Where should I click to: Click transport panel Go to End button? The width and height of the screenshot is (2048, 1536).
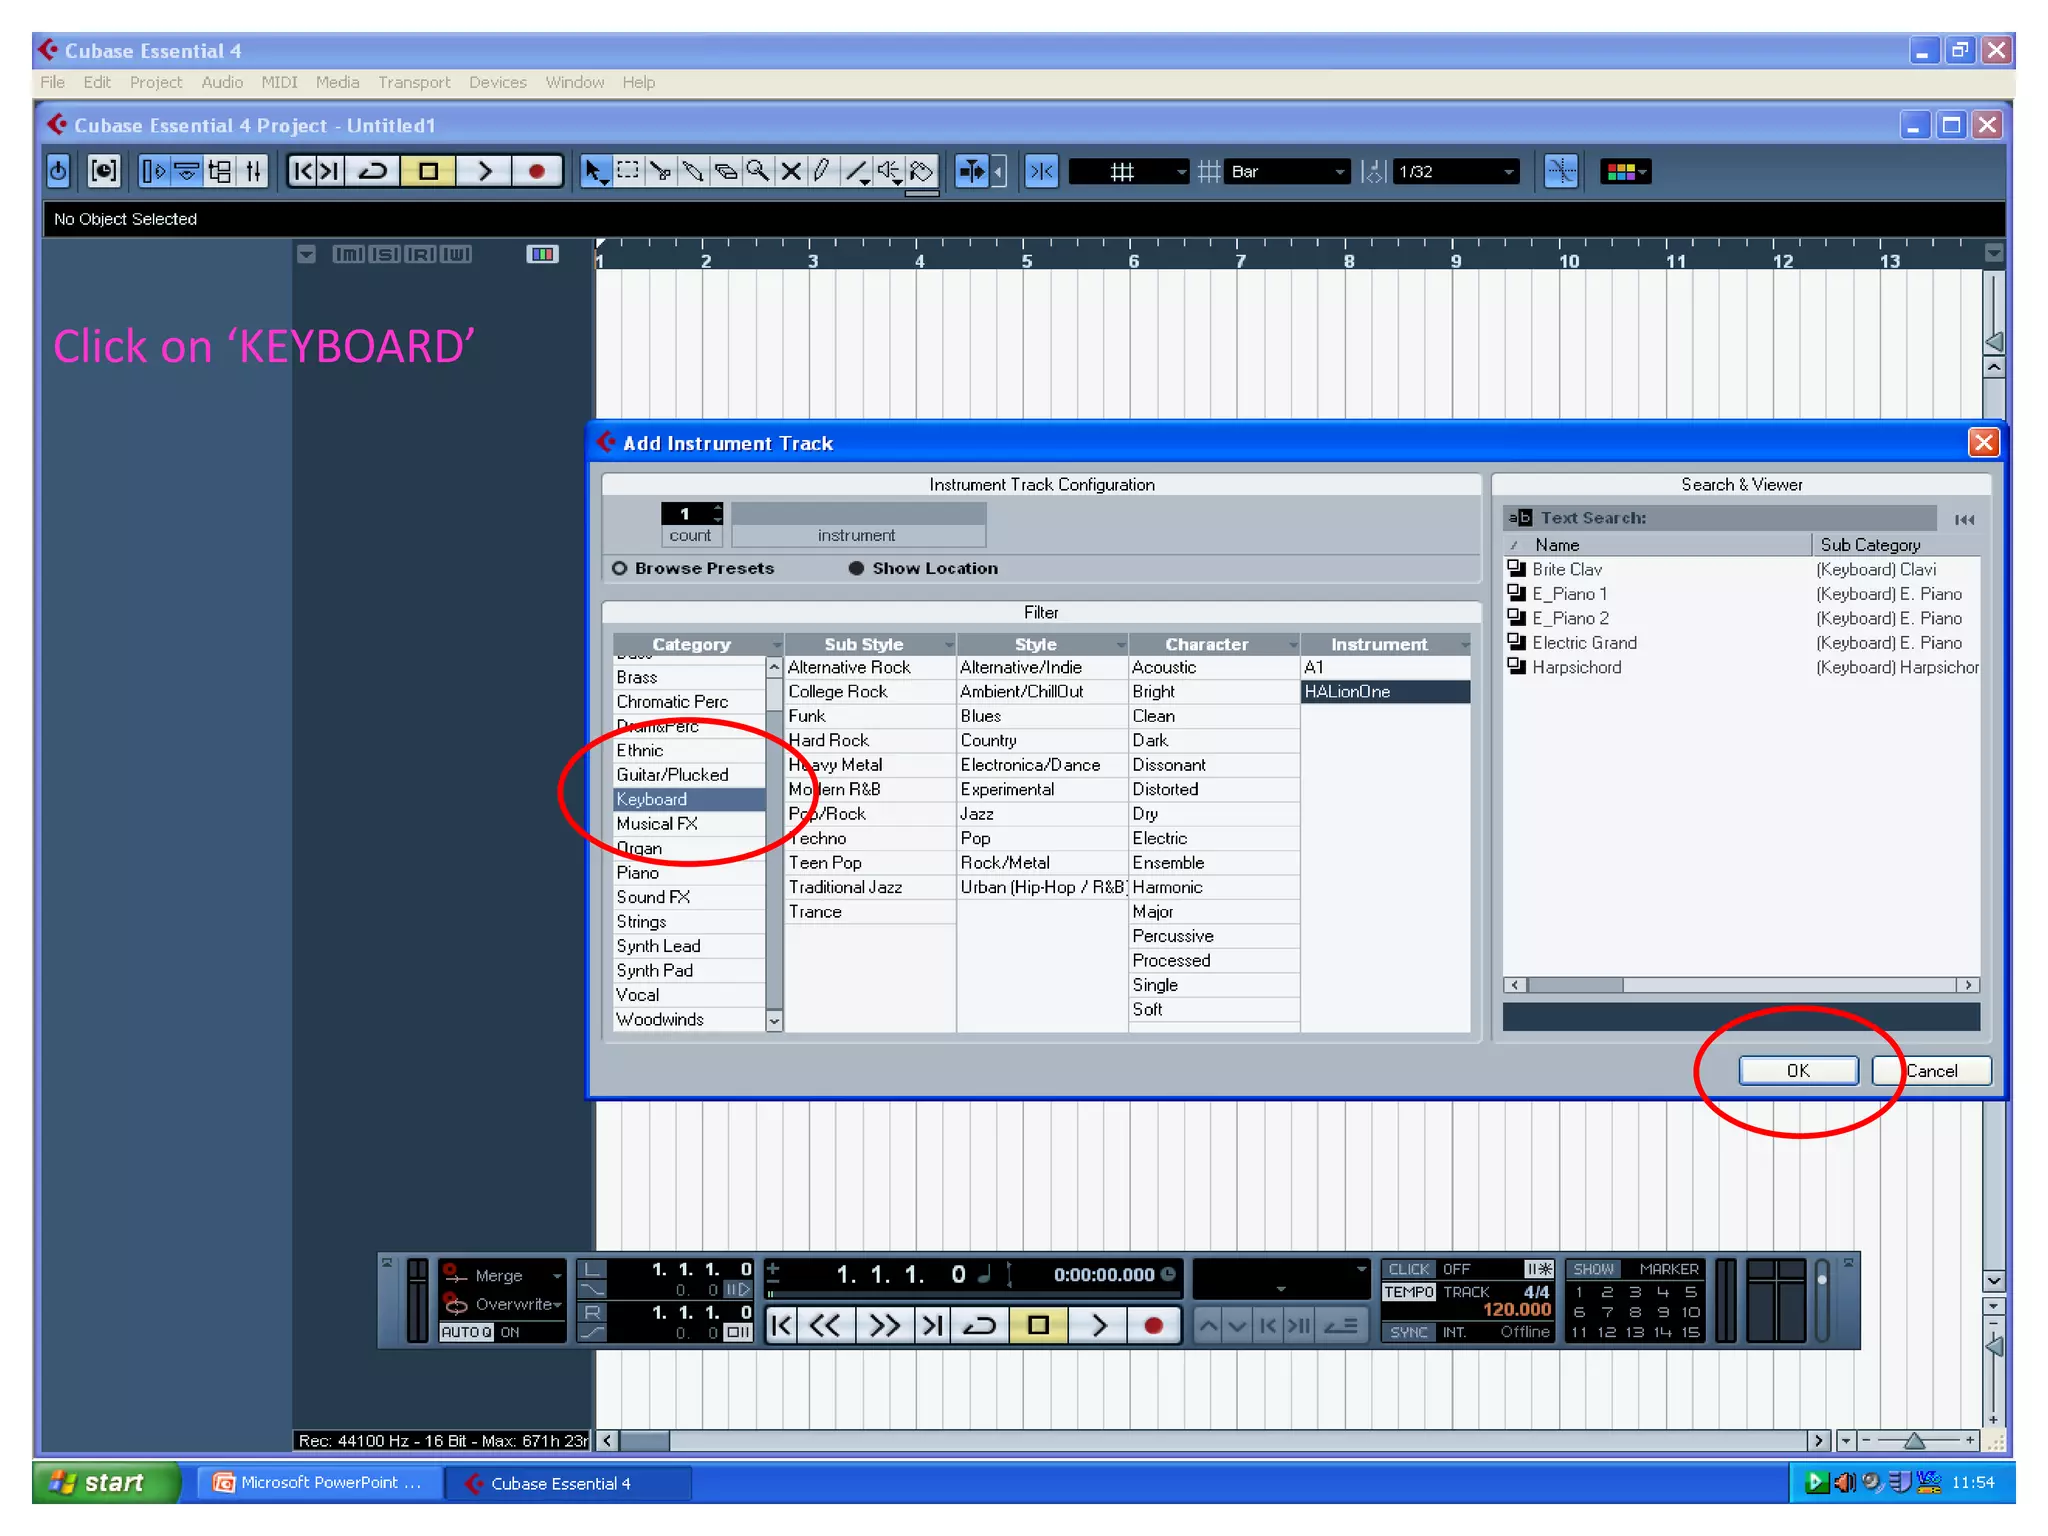point(932,1326)
